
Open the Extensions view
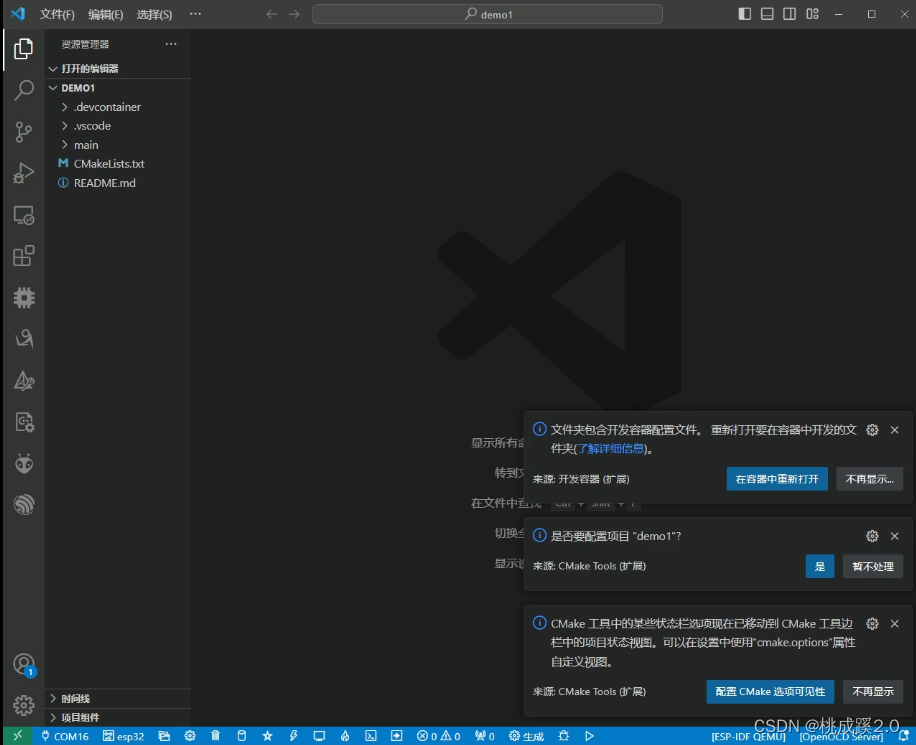click(23, 256)
